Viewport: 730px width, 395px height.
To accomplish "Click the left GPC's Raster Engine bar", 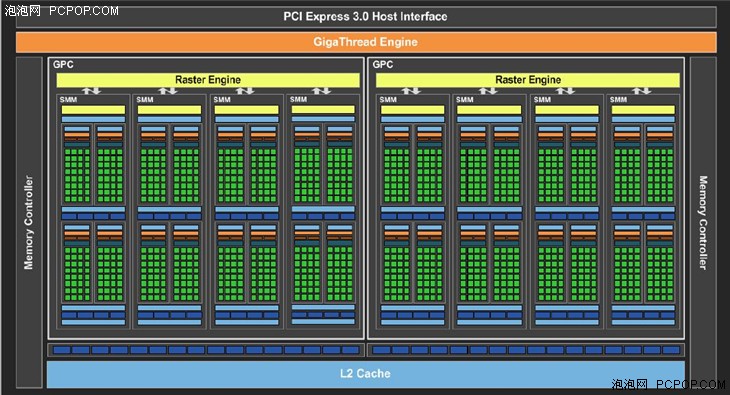I will pos(208,80).
